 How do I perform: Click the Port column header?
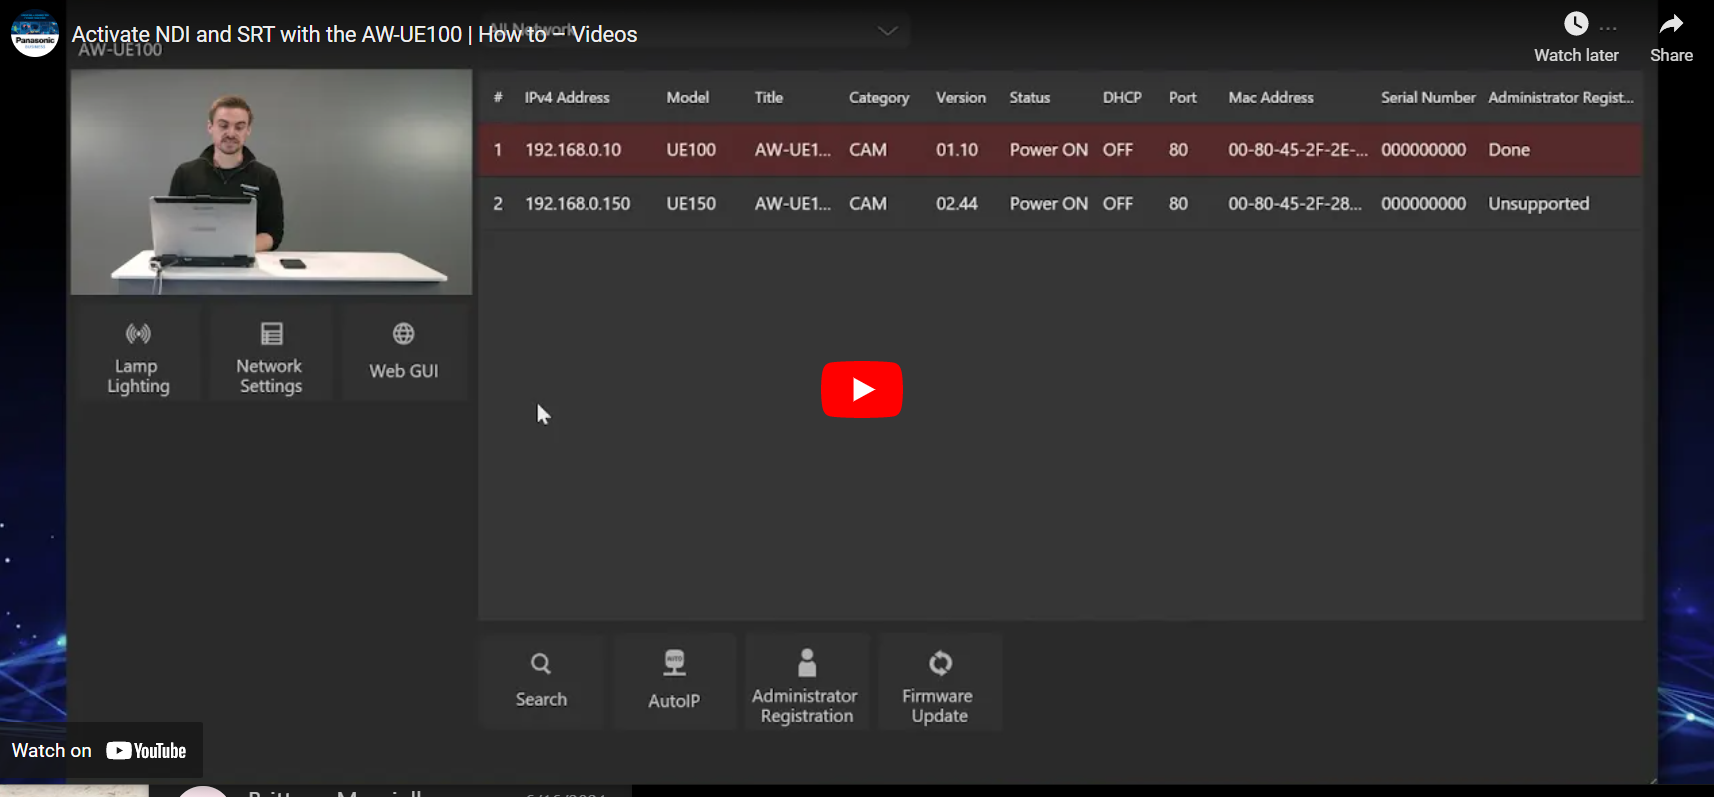coord(1182,97)
